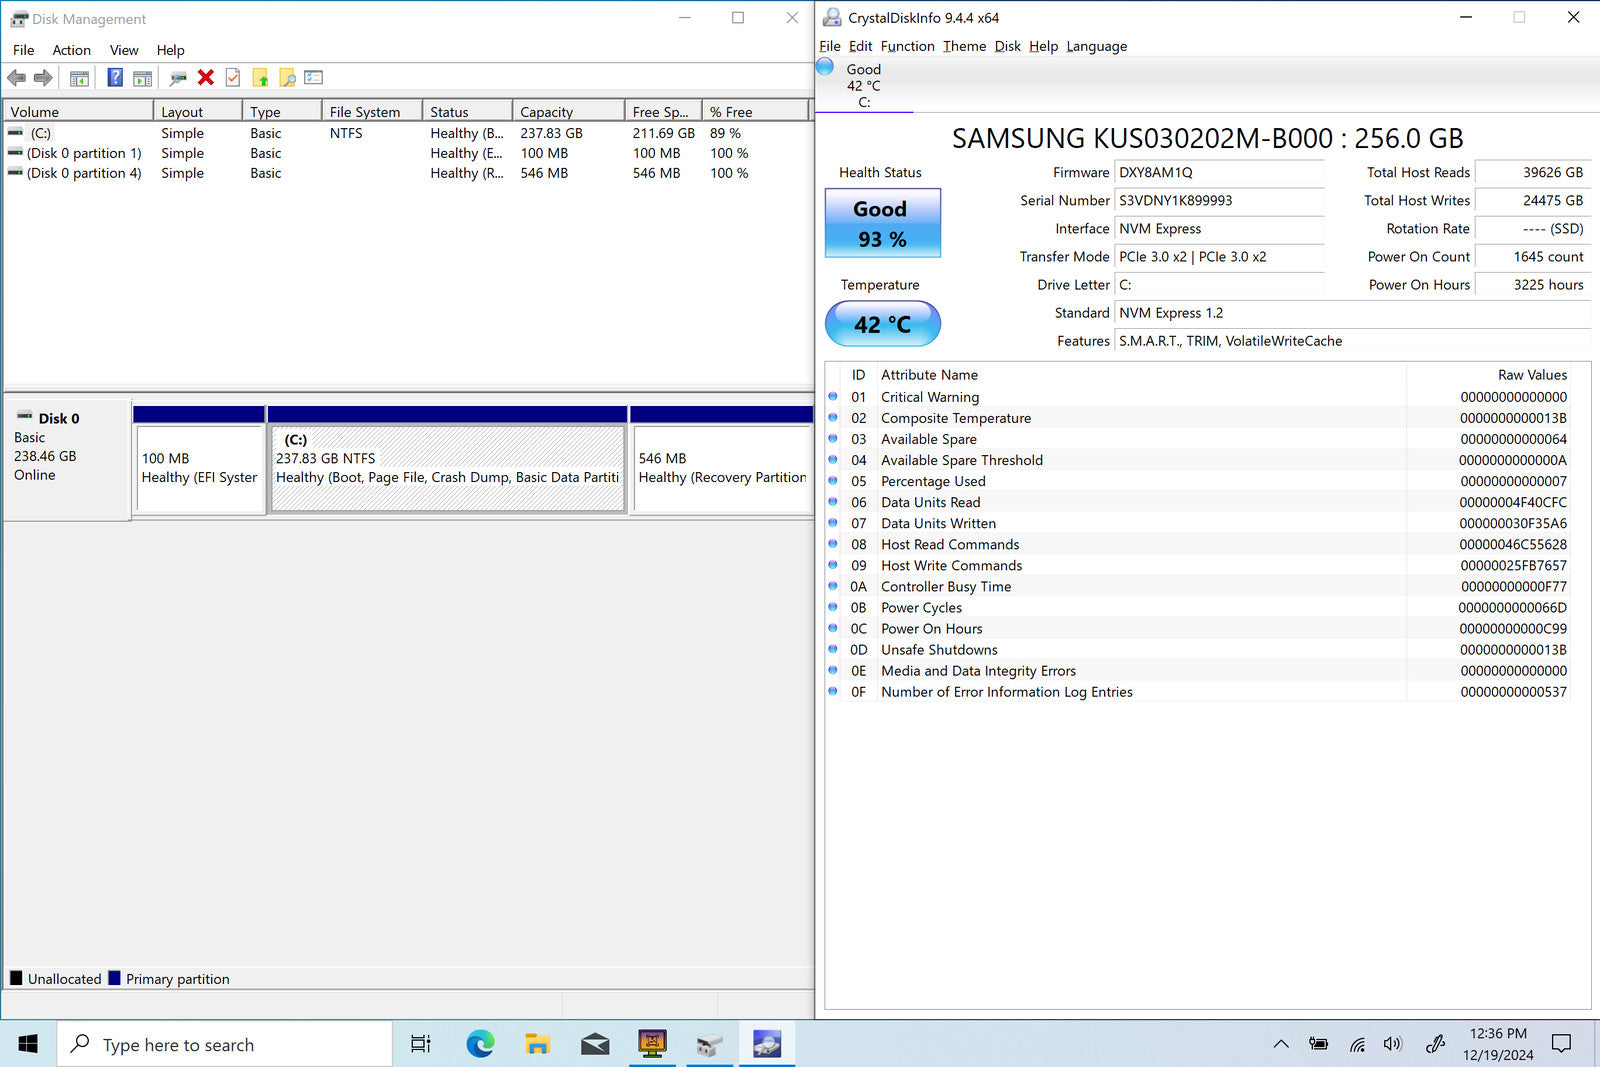Click the folder with magnifier icon

click(x=287, y=78)
